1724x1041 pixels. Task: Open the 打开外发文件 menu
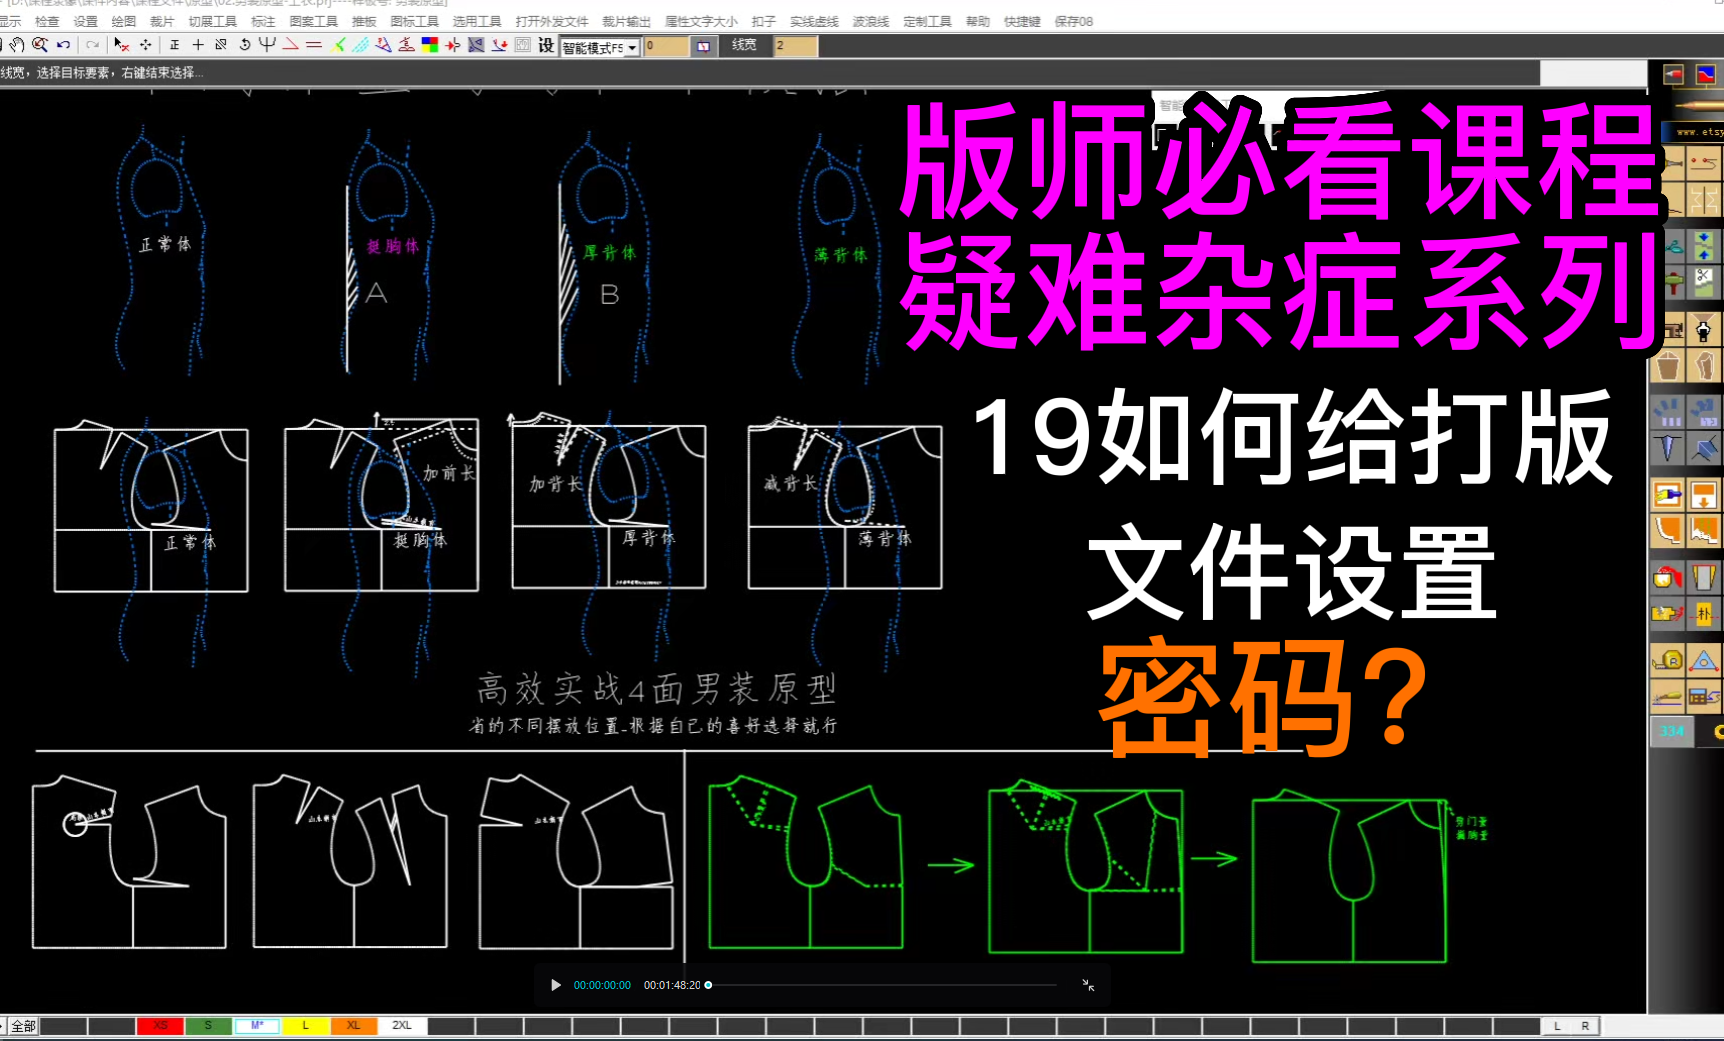point(552,21)
